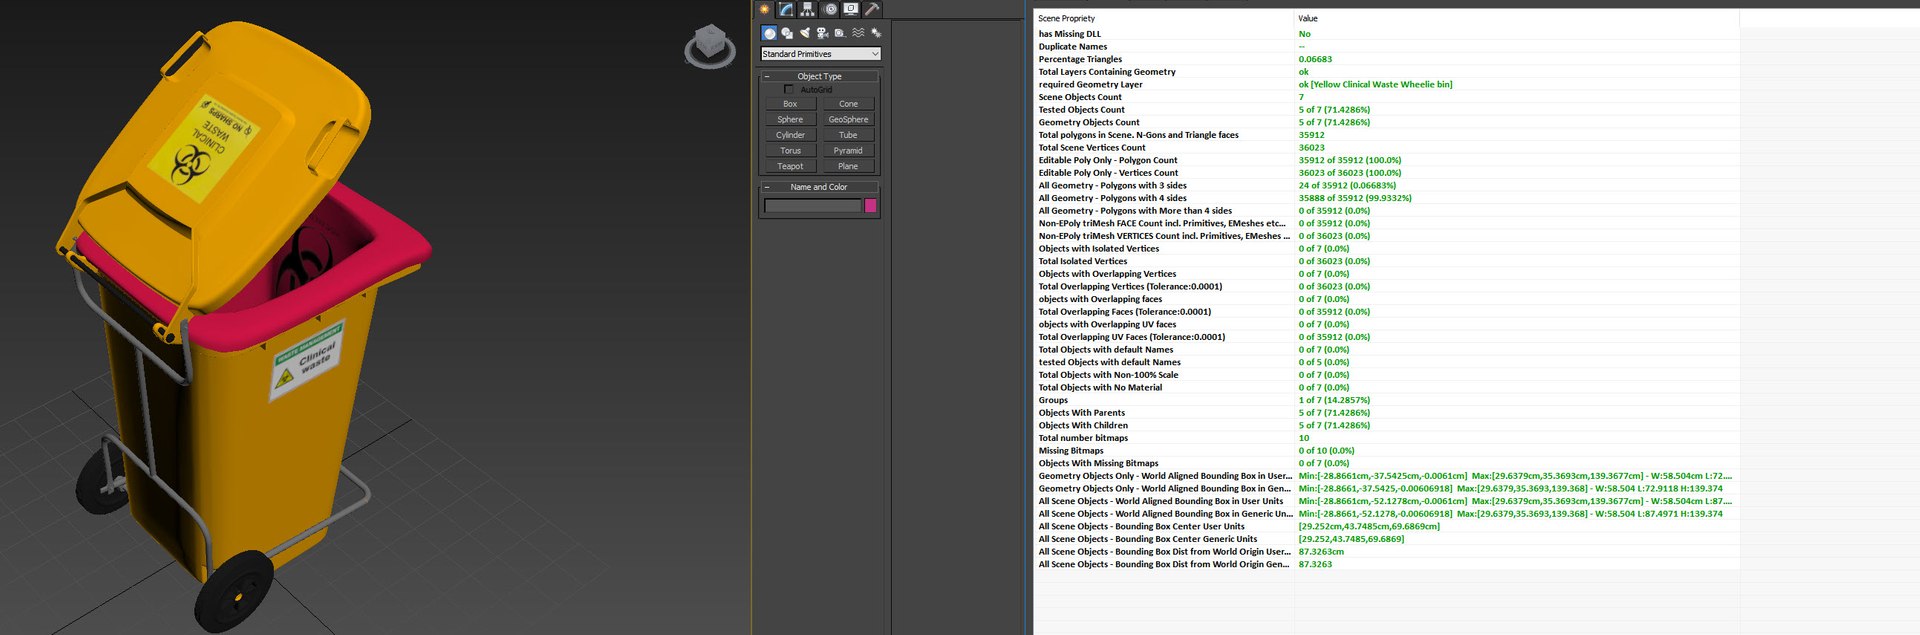Click 'Objects With Missing Bitmaps' row
Viewport: 1920px width, 635px height.
pos(1385,464)
